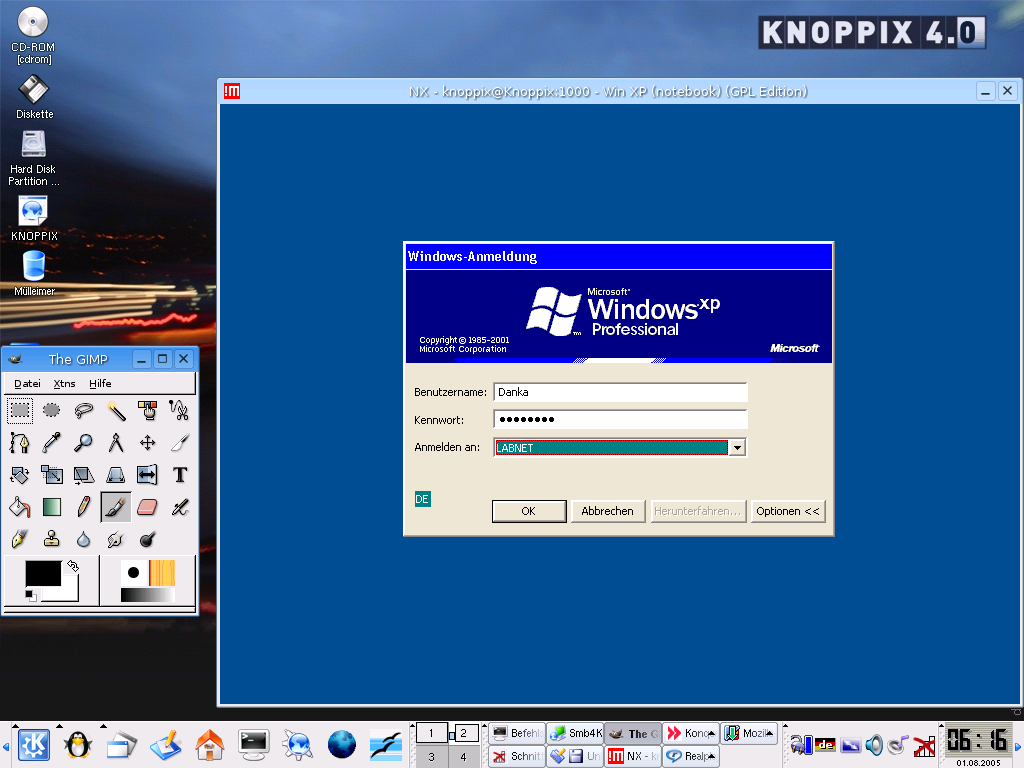Select the Bucket Fill tool

click(20, 507)
